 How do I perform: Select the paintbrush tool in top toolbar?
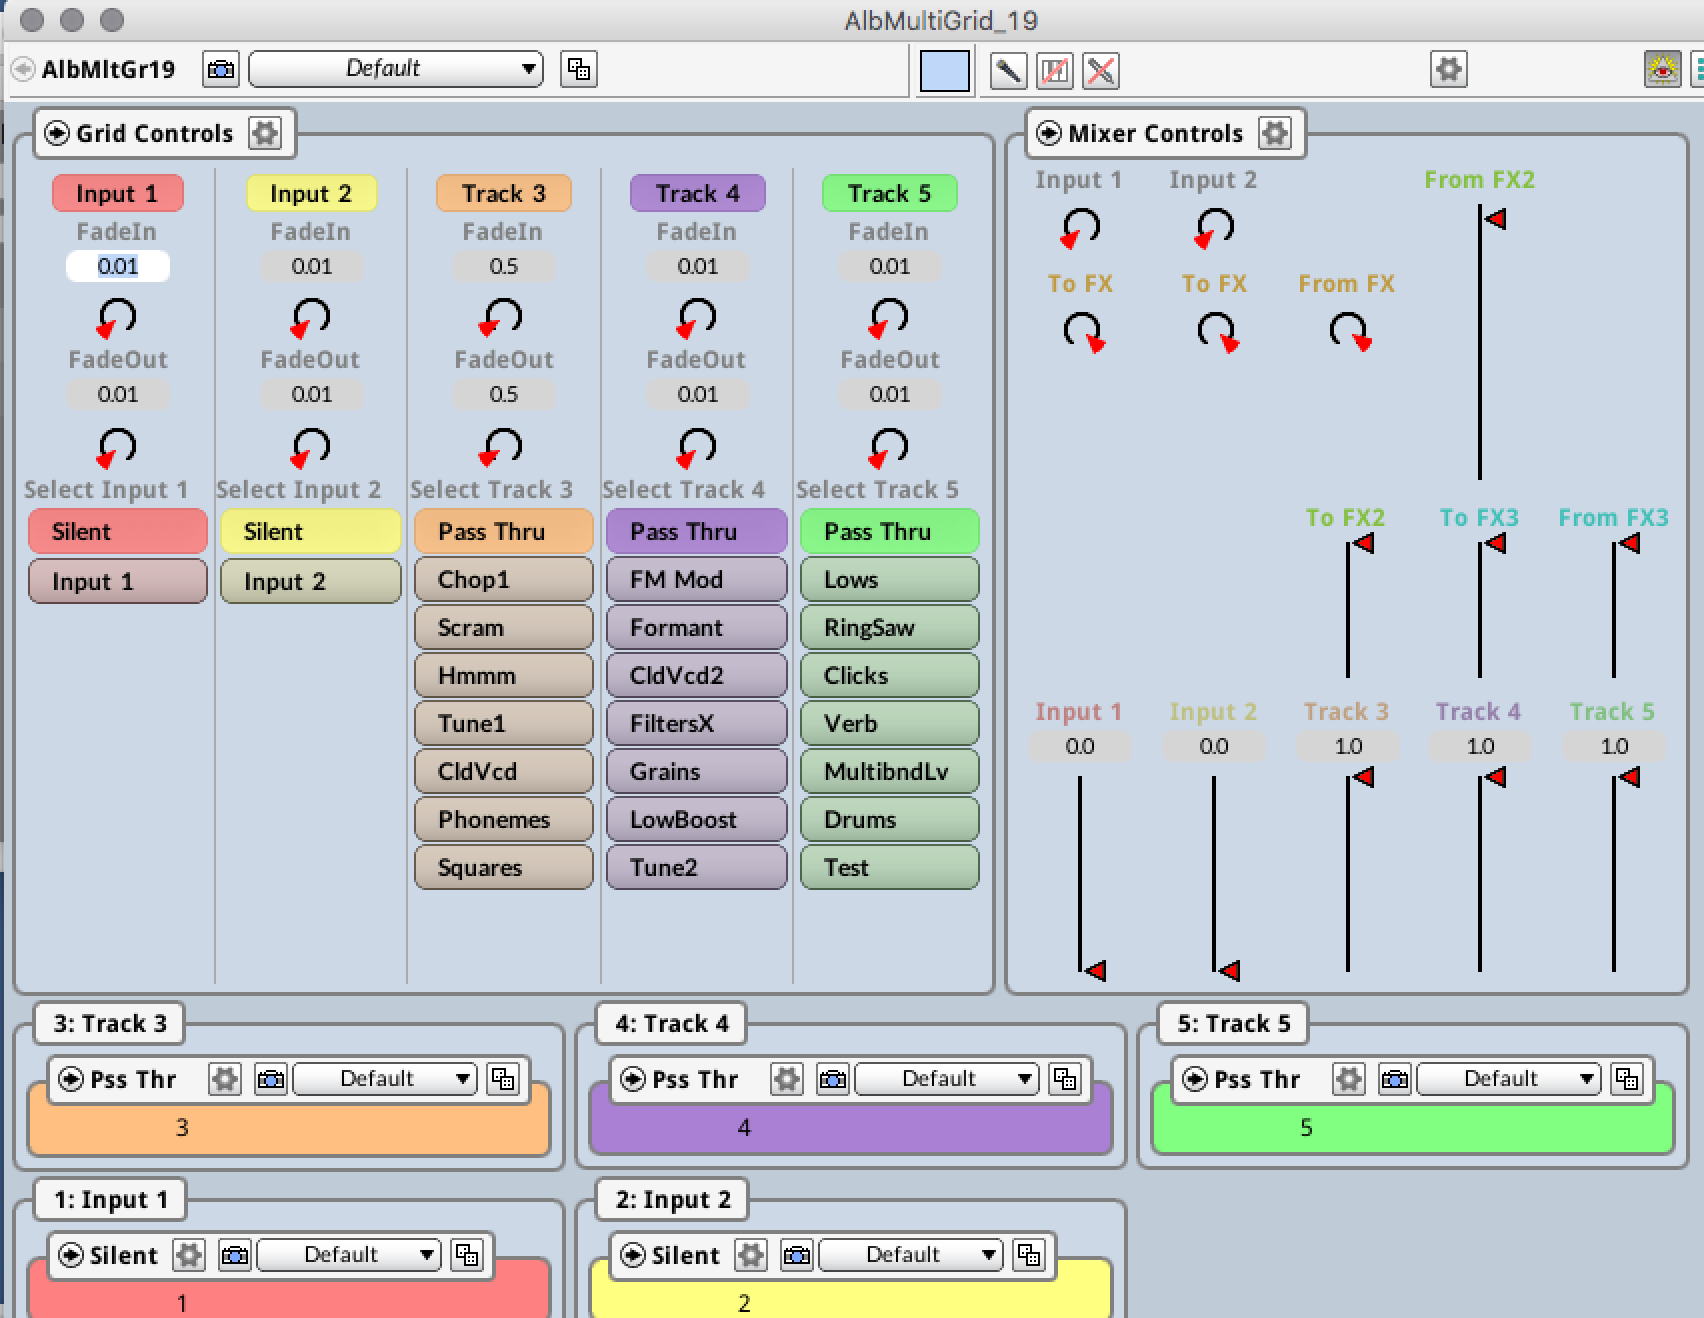1008,70
